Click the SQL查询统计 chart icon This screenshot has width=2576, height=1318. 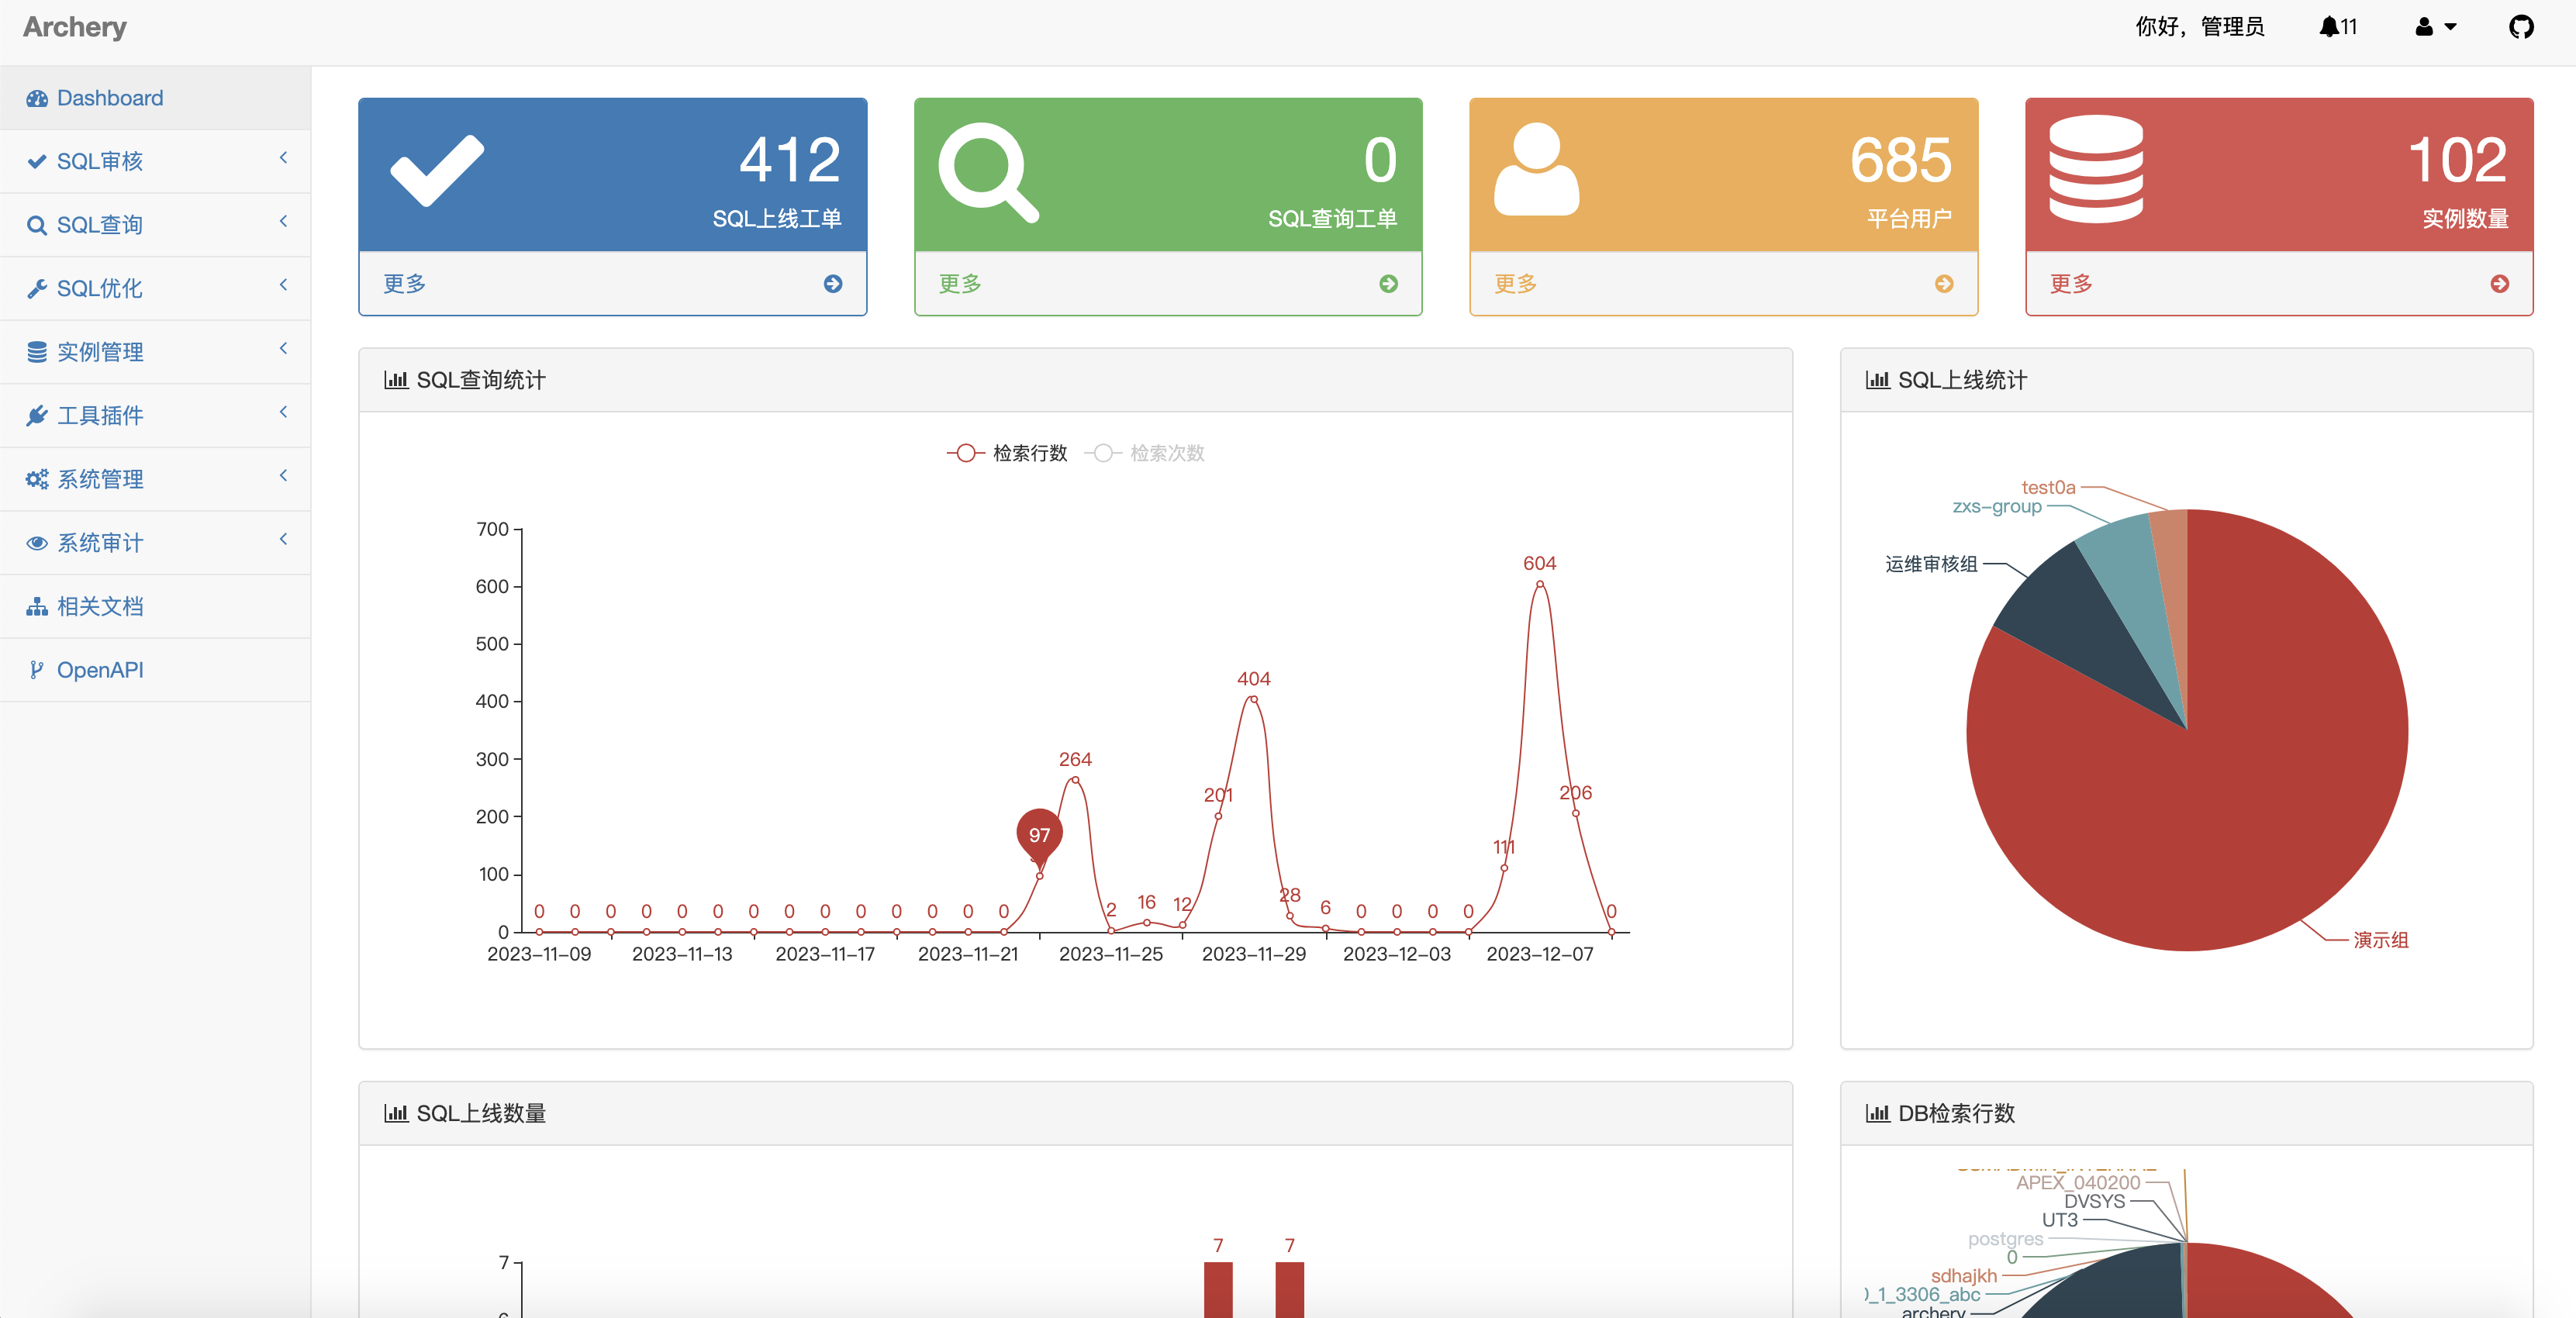tap(396, 380)
